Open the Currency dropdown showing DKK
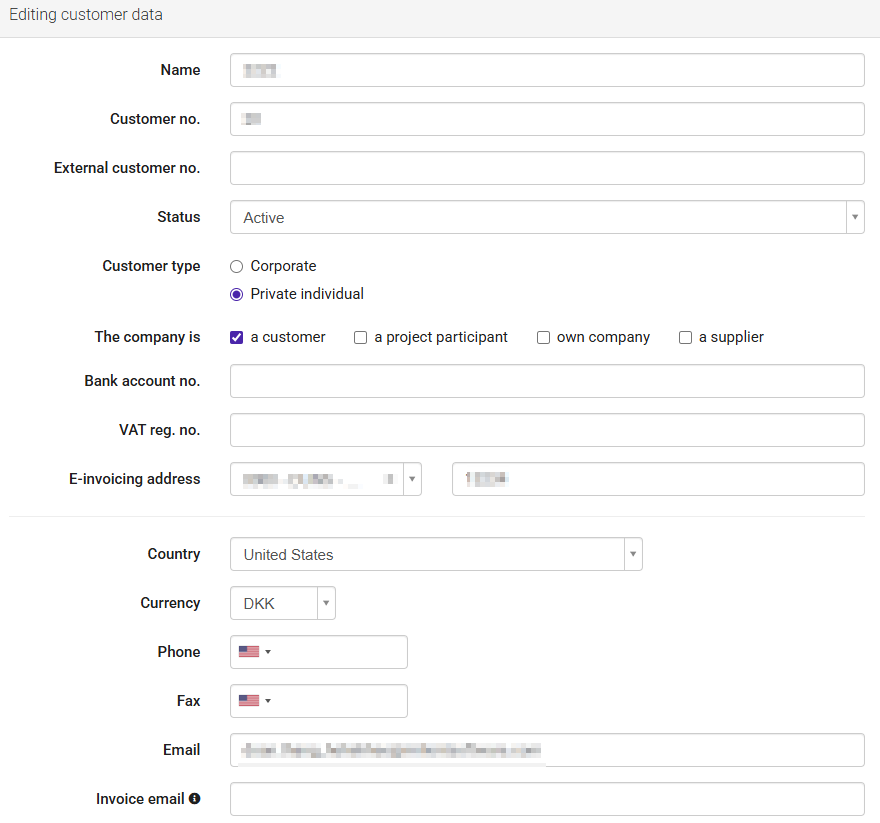880x823 pixels. 283,603
